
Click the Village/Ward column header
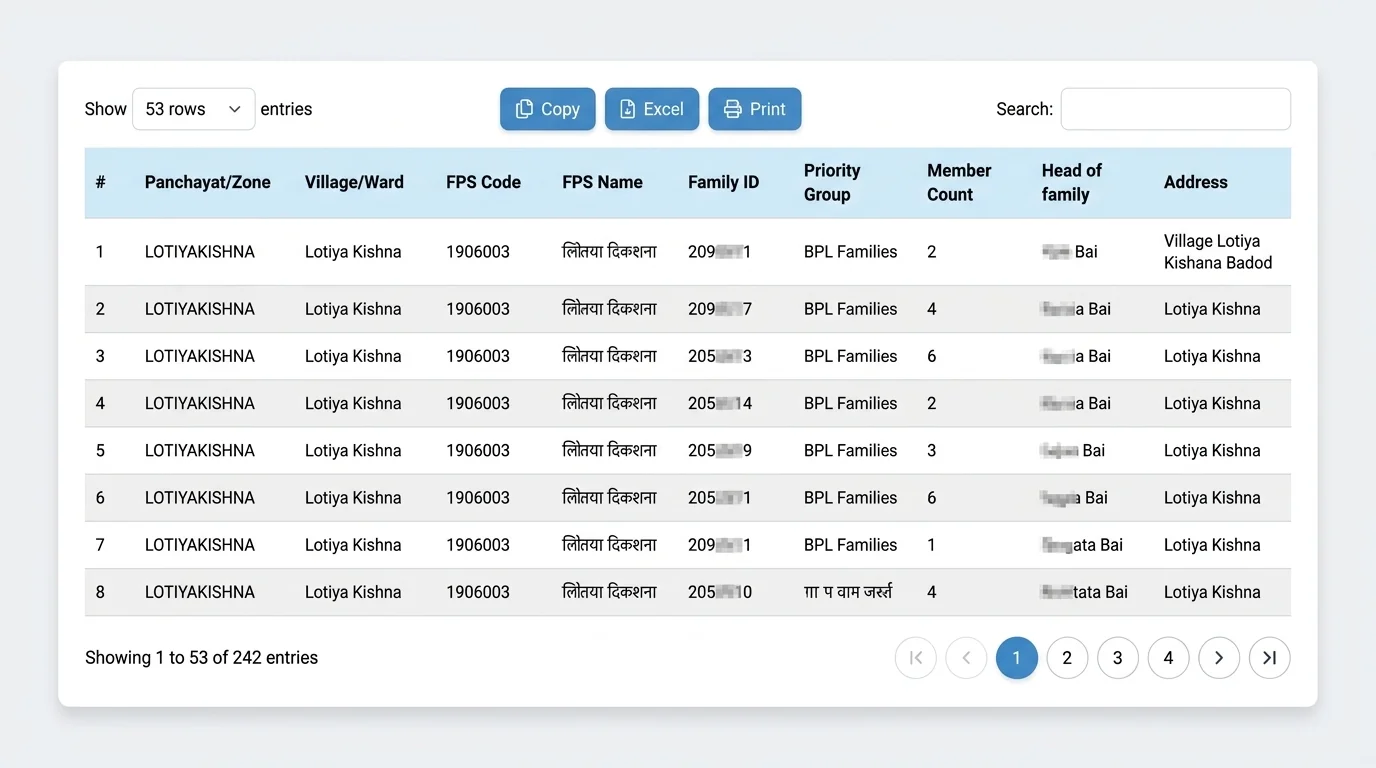pyautogui.click(x=354, y=183)
